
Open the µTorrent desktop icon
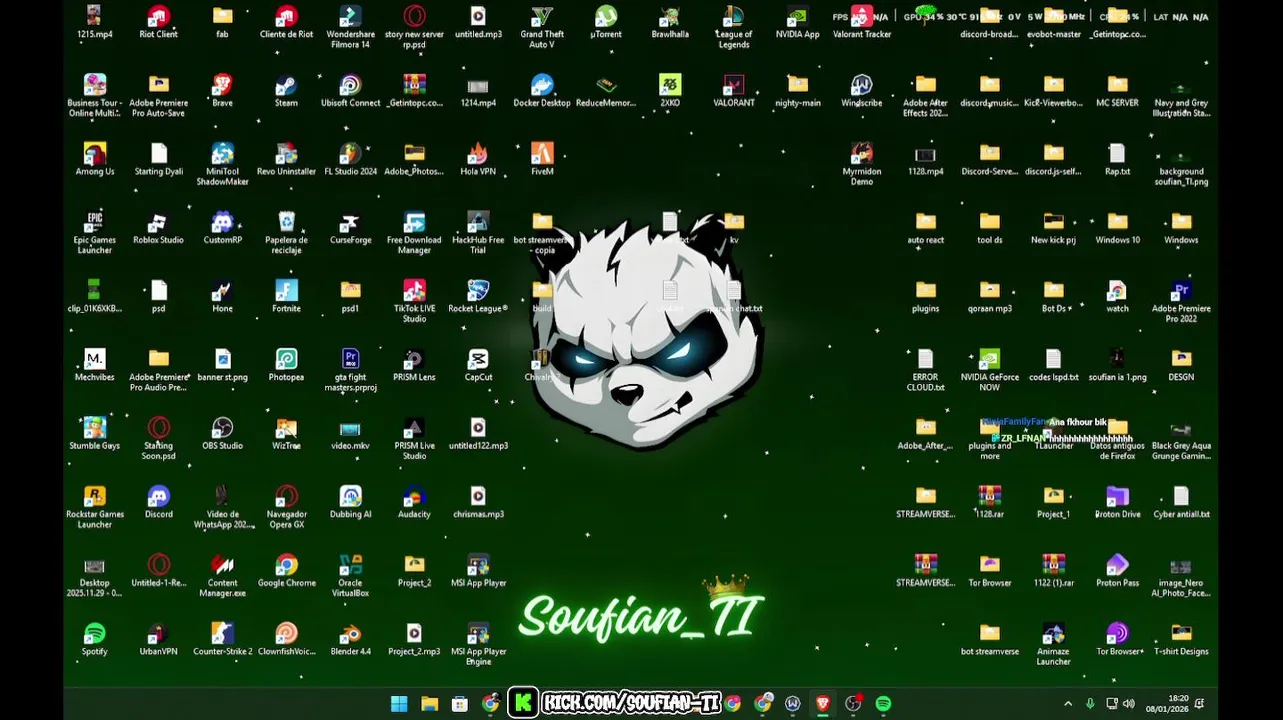(606, 22)
